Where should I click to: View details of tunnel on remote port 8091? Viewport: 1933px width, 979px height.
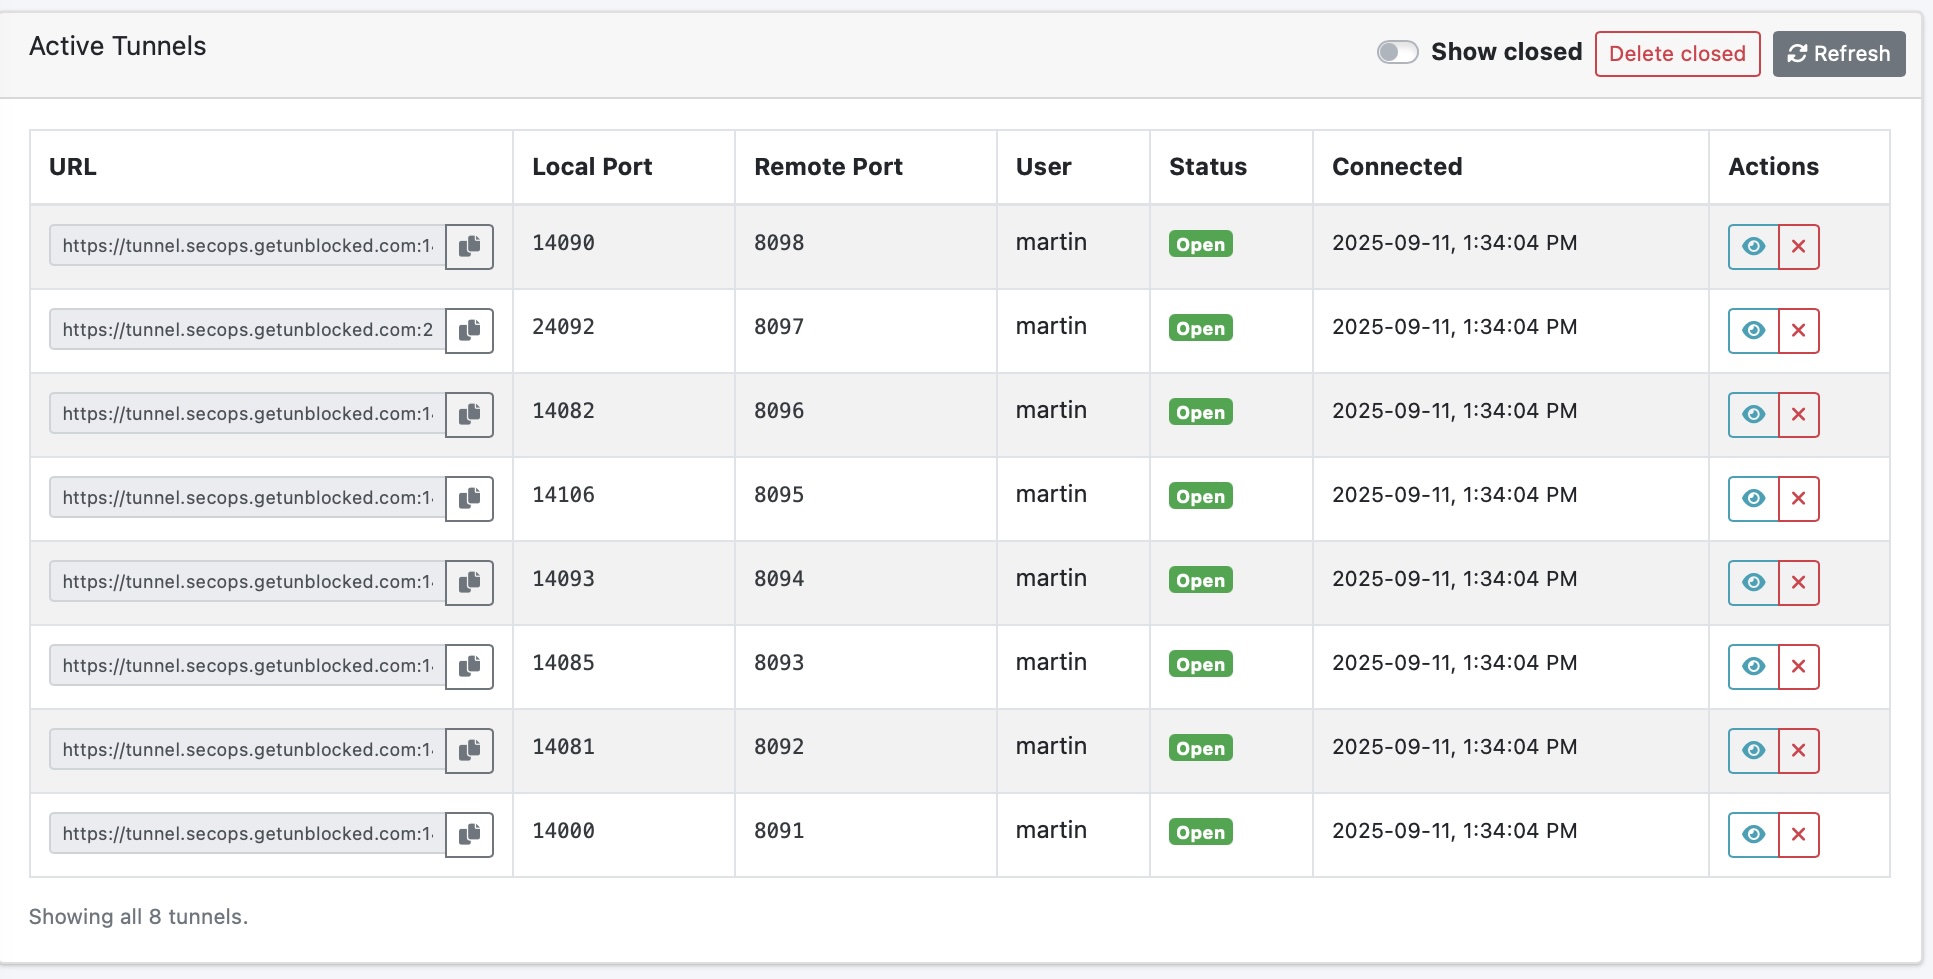point(1753,834)
